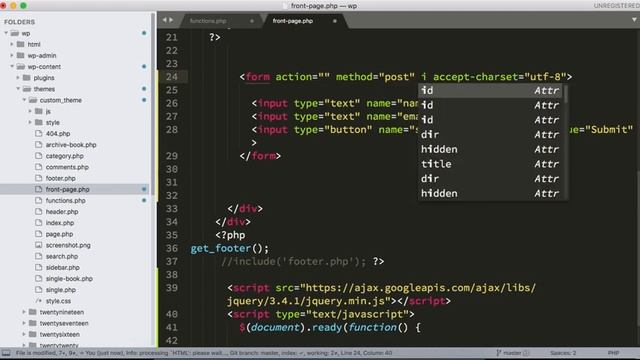Expand the twentyseventeen folder
Viewport: 640px width, 360px height.
pos(24,323)
